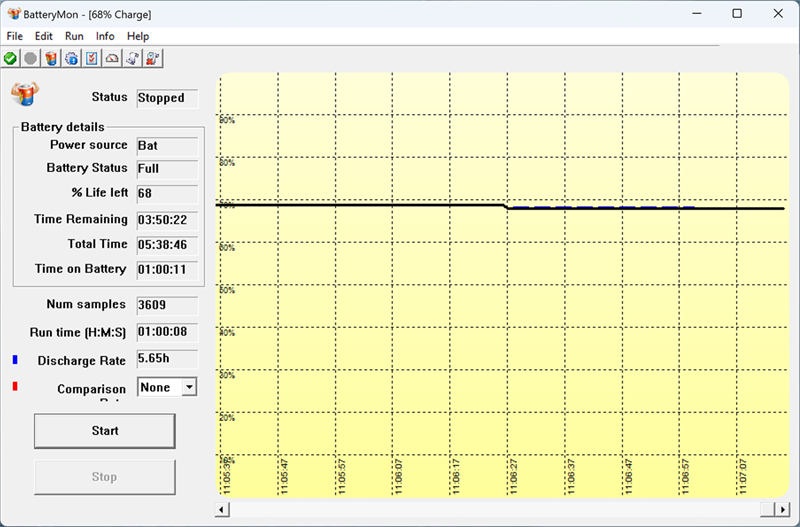This screenshot has width=800, height=527.
Task: Click the Comparison combo box showing None
Action: (x=167, y=387)
